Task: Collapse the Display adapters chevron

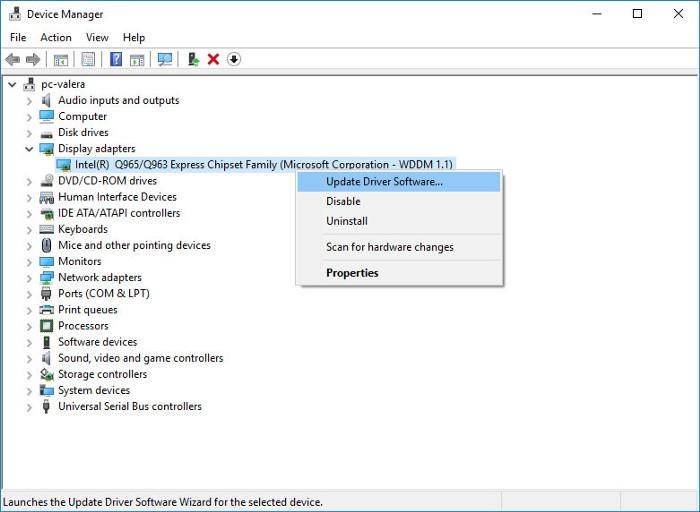Action: pos(29,149)
